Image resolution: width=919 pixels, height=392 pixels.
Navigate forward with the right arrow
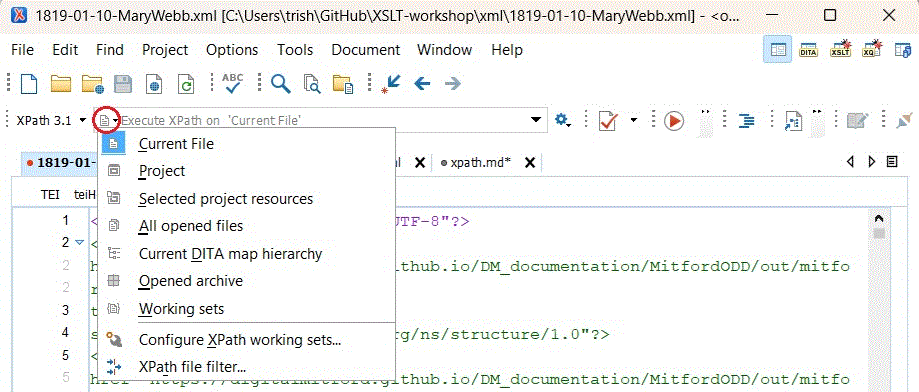452,84
